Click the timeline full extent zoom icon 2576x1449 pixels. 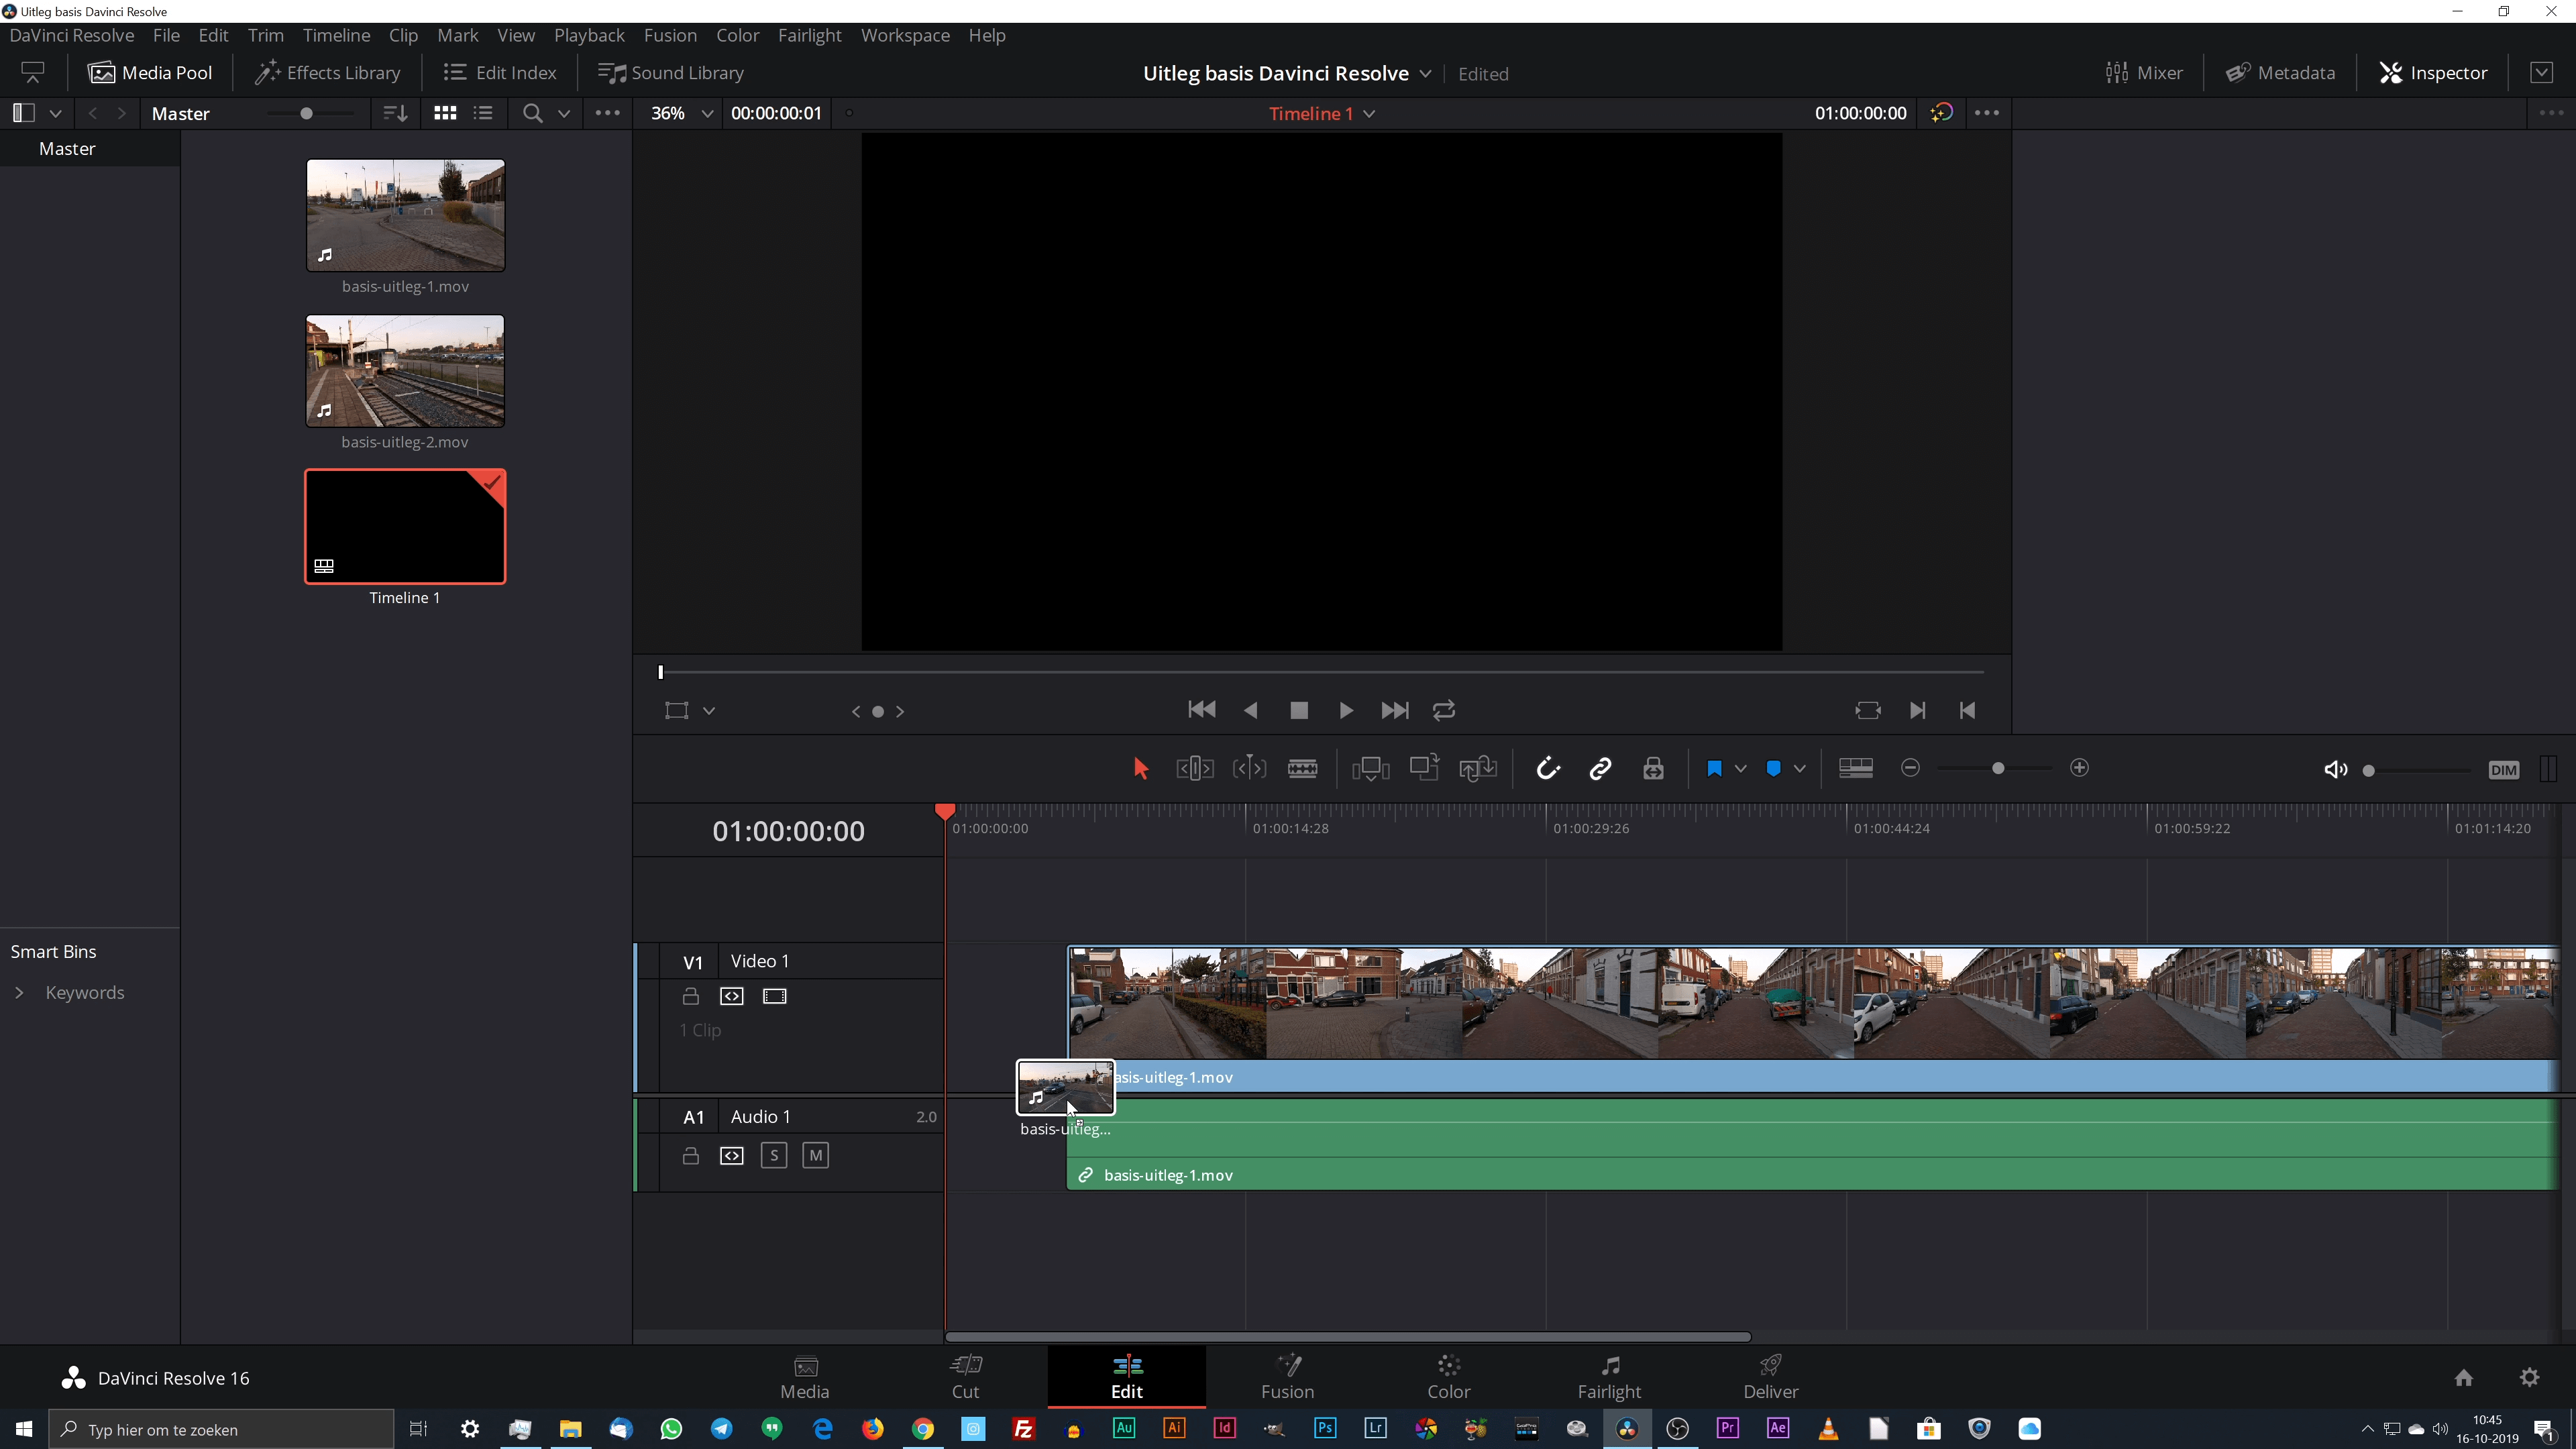pyautogui.click(x=1856, y=768)
